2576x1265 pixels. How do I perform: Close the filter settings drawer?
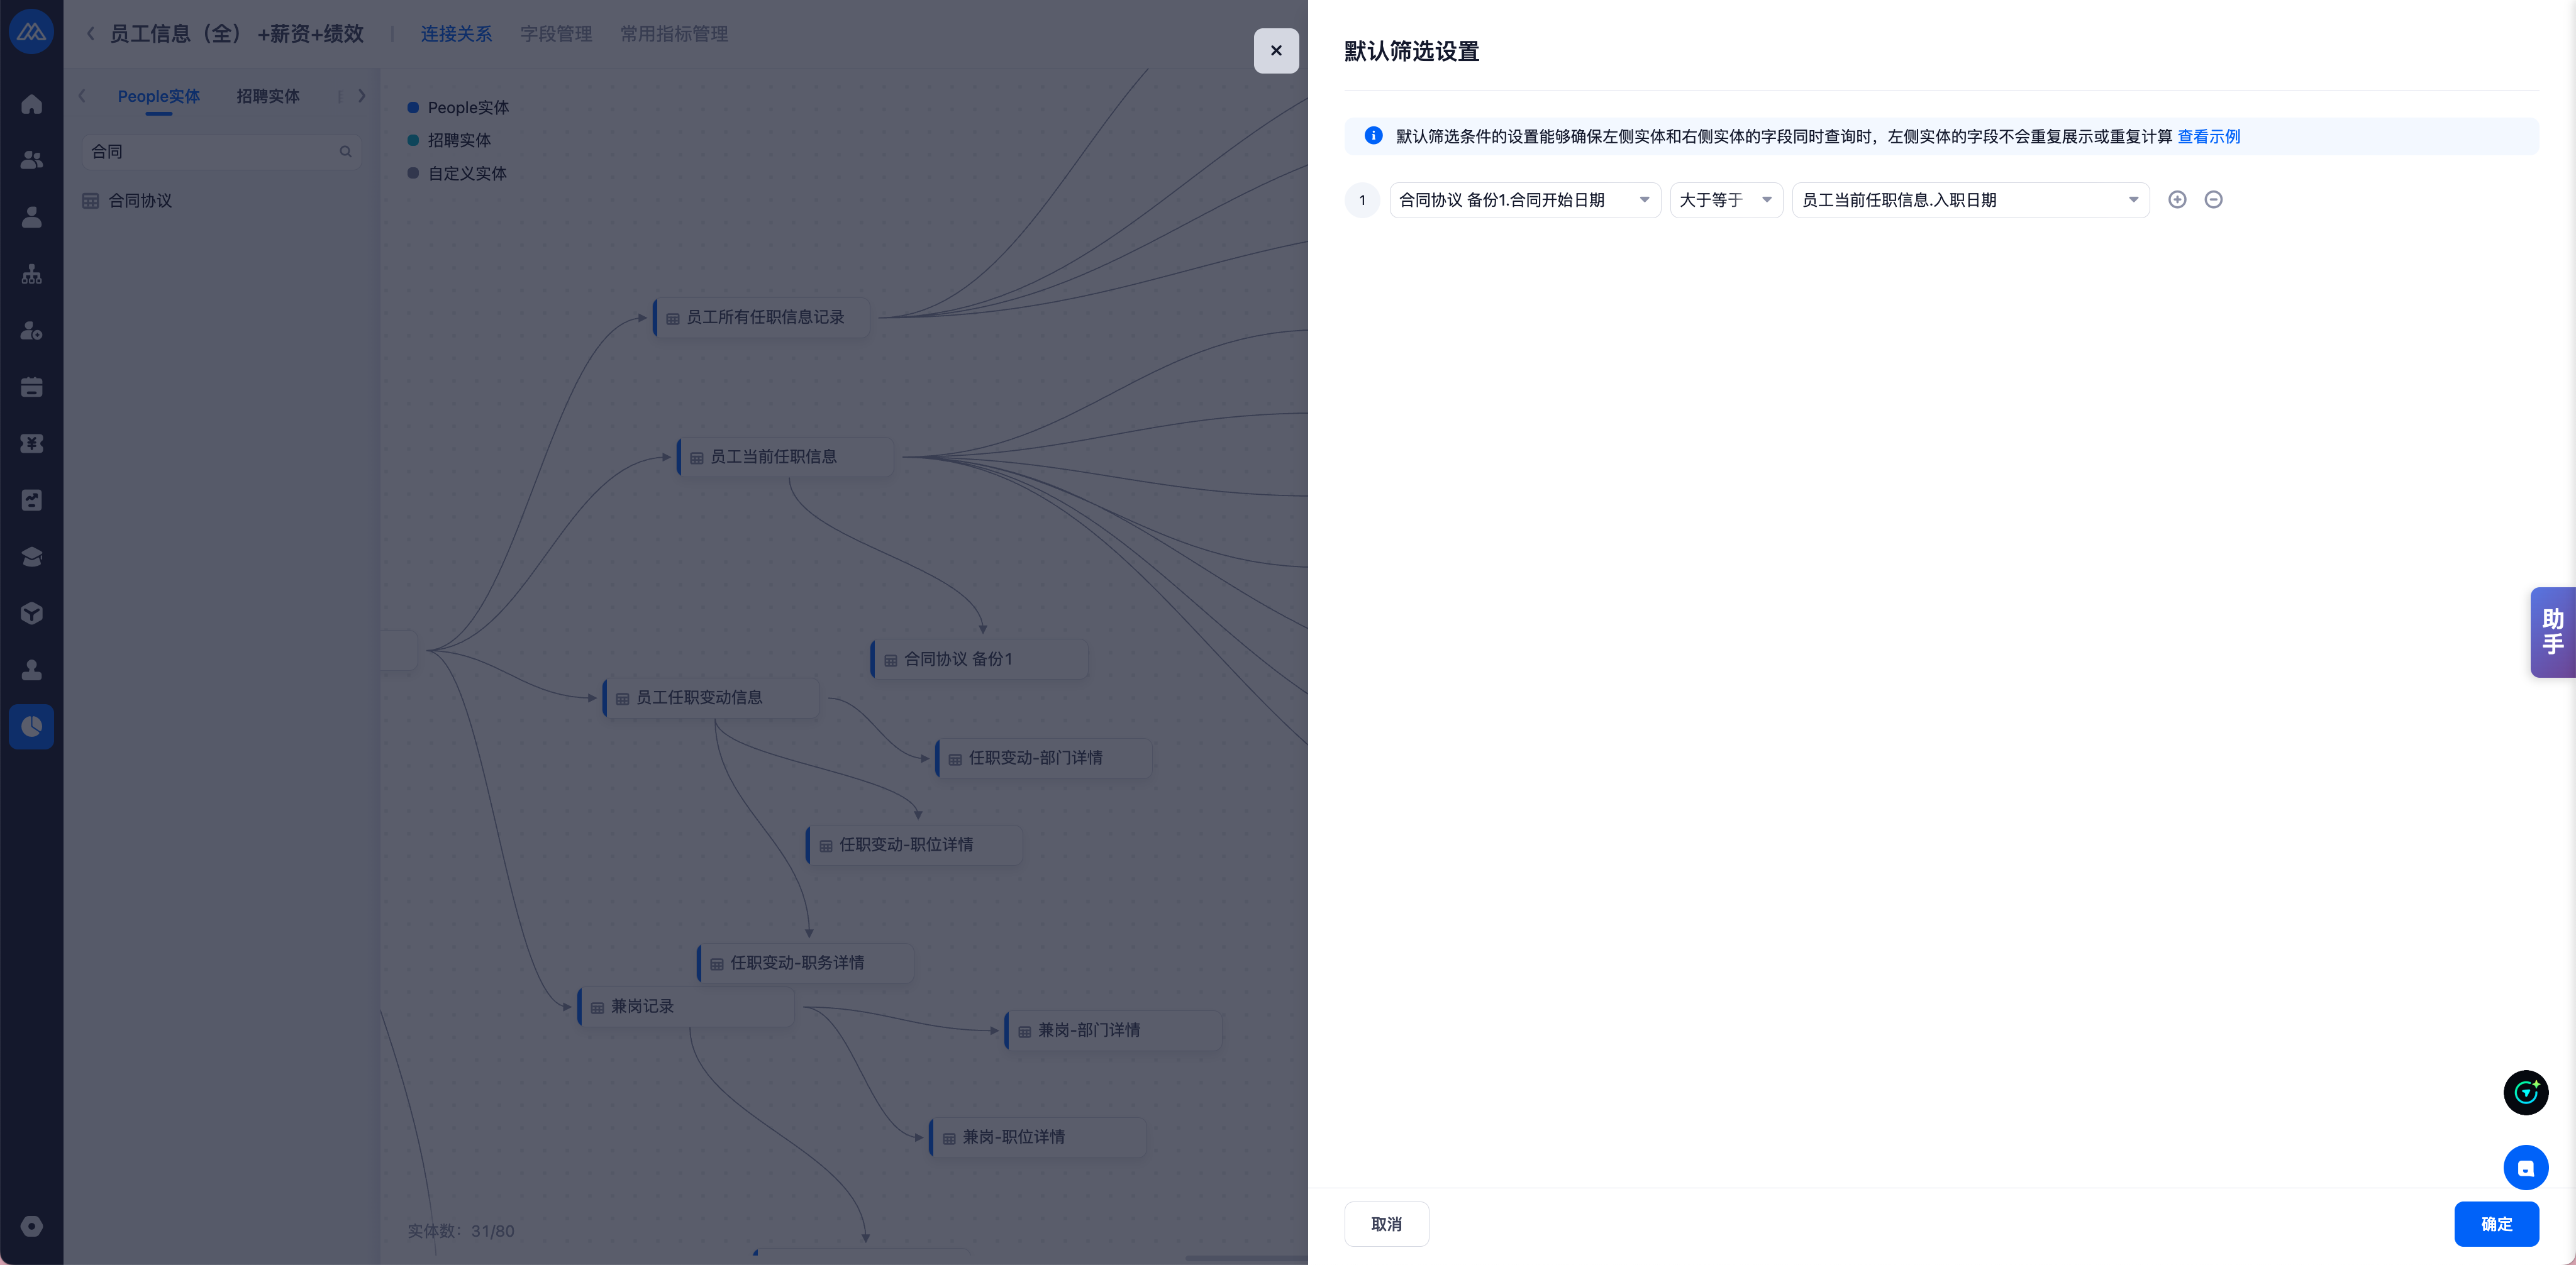coord(1276,50)
